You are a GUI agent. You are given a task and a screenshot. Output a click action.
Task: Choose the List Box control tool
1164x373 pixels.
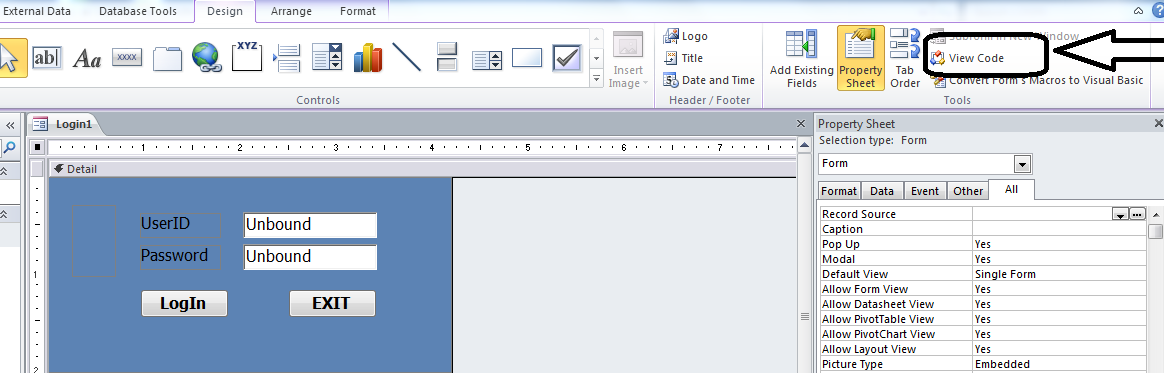487,59
